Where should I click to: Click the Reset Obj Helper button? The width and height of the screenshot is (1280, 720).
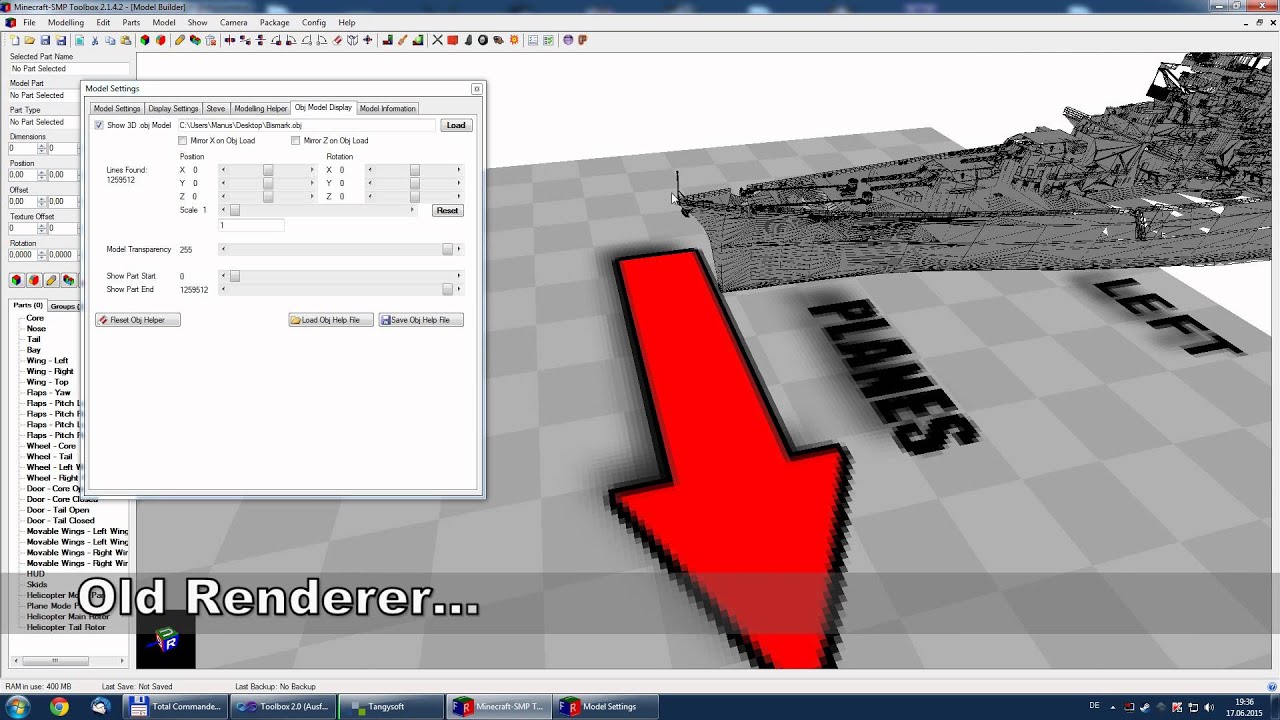138,320
